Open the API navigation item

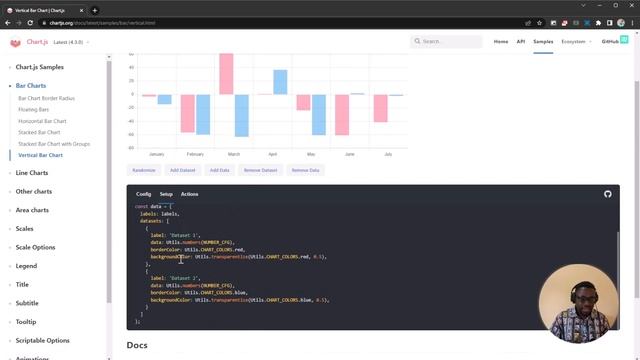[521, 41]
